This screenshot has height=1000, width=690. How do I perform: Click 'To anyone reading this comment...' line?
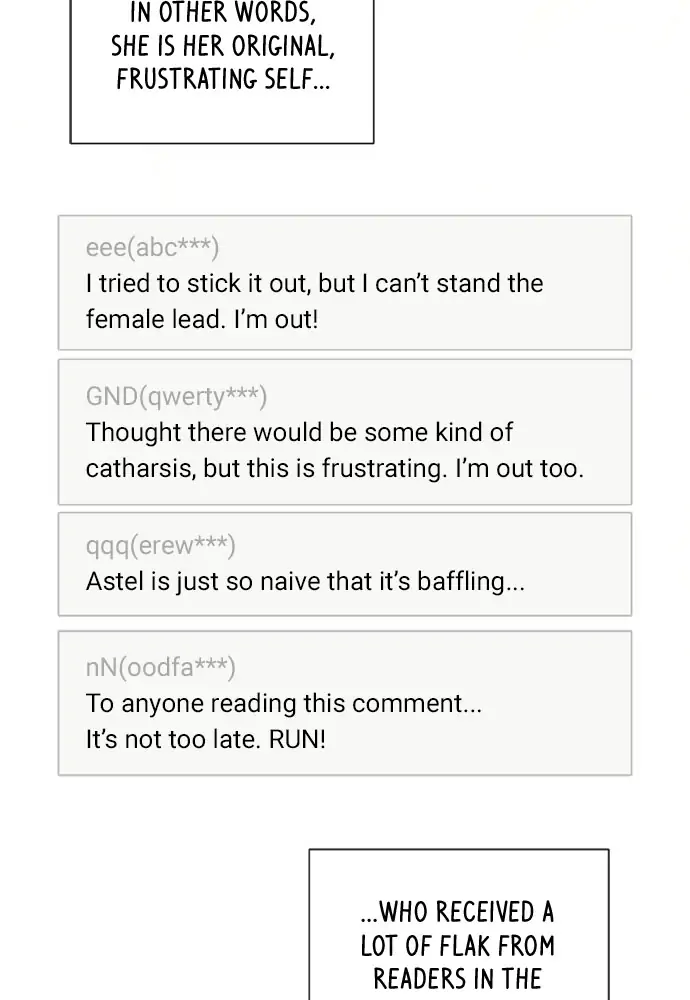[x=283, y=703]
